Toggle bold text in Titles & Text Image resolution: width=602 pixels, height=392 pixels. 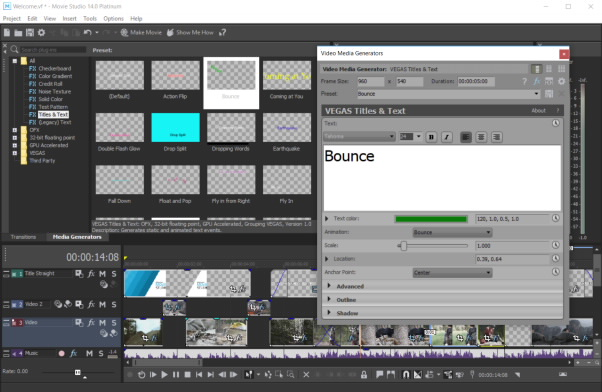(x=431, y=137)
